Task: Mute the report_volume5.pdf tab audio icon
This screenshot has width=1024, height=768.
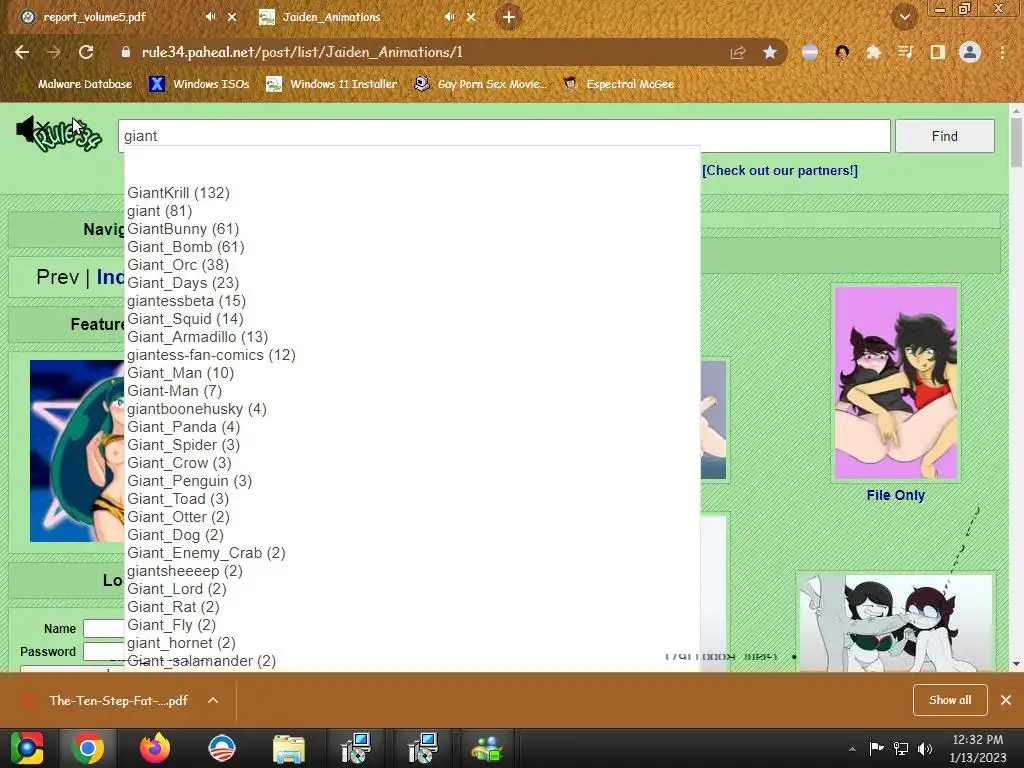Action: [210, 17]
